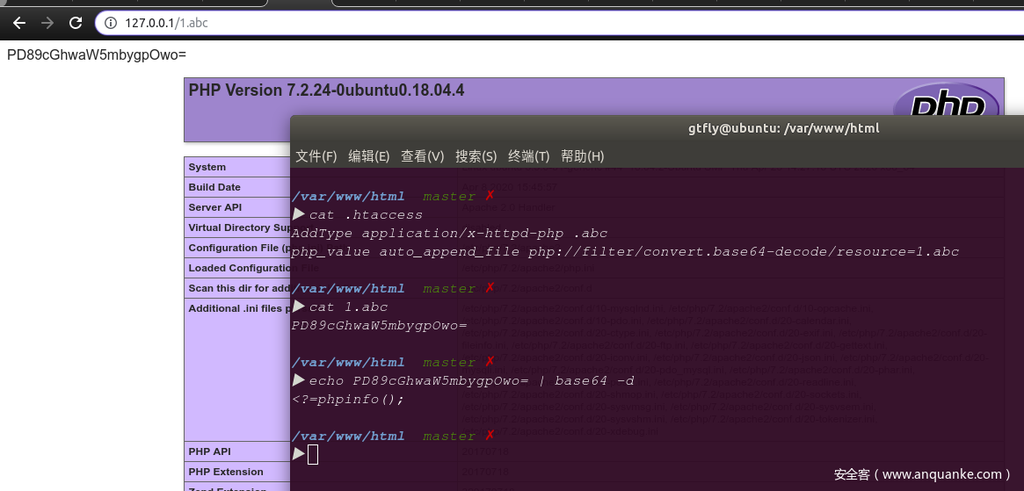Image resolution: width=1024 pixels, height=491 pixels.
Task: Click the red X after the first 'master'
Action: point(490,196)
